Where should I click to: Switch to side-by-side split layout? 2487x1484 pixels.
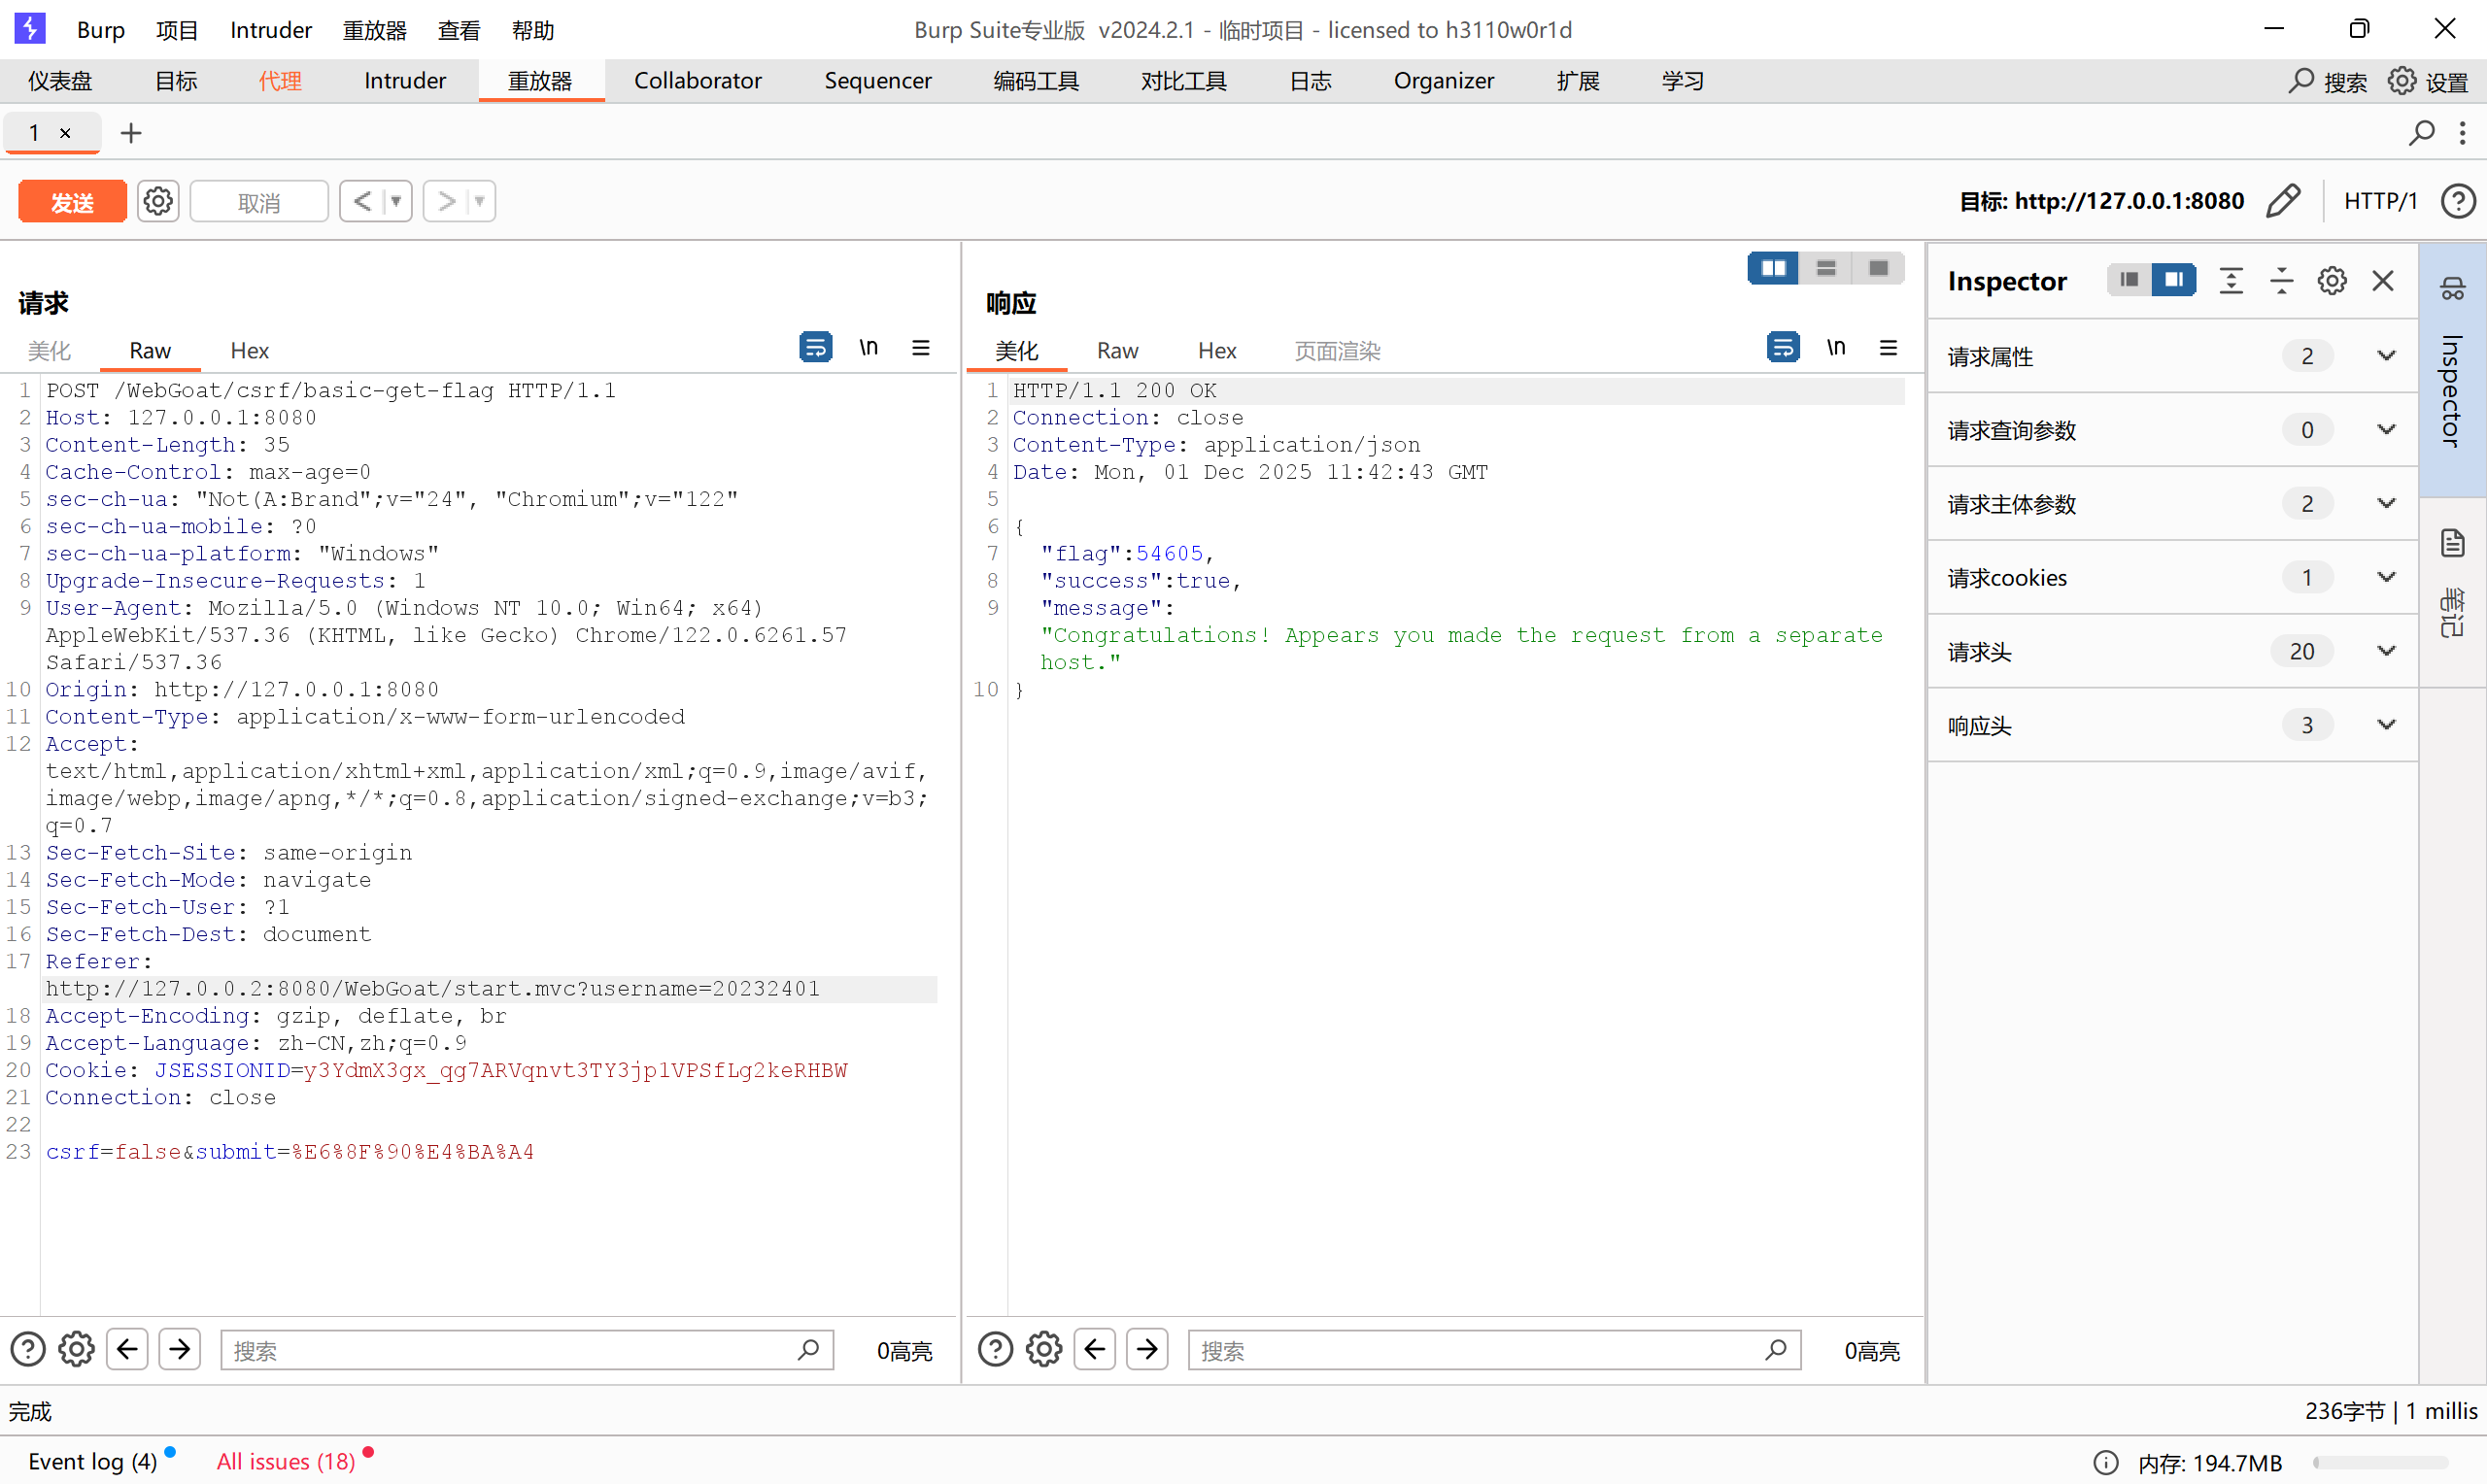[1773, 268]
